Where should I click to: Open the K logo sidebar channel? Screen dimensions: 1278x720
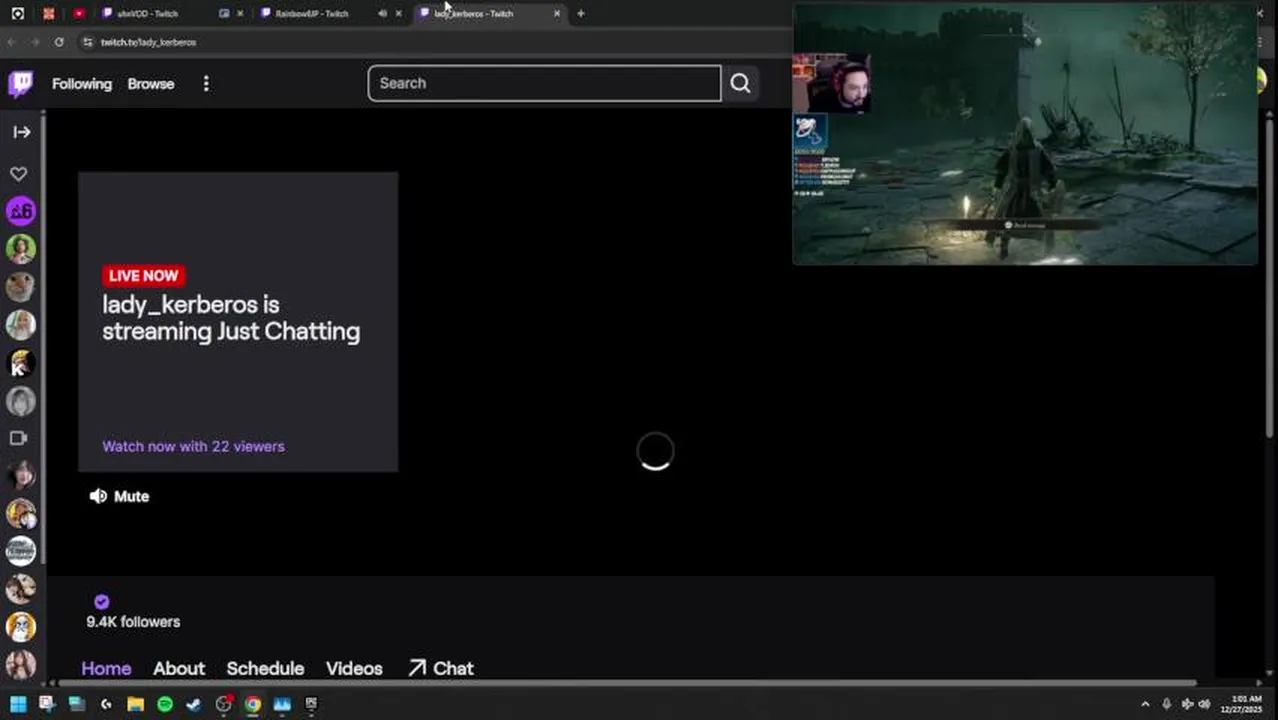pos(21,363)
